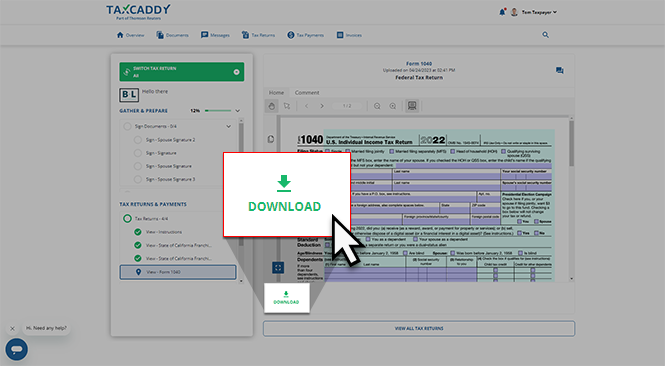The image size is (665, 366).
Task: Open the Overview page
Action: (x=130, y=35)
